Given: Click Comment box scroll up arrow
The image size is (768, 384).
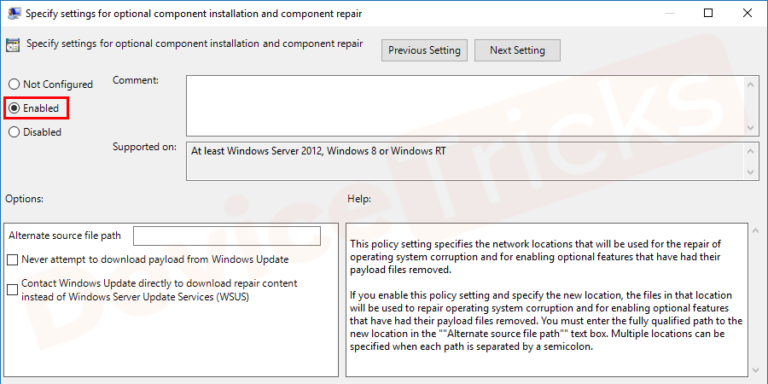Looking at the screenshot, I should click(750, 84).
